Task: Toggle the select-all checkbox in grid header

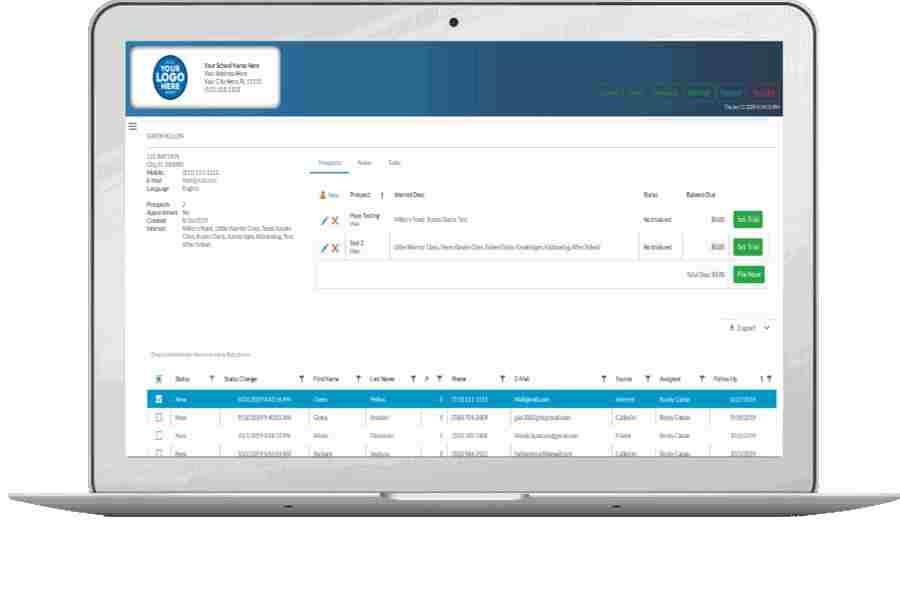Action: [x=159, y=379]
